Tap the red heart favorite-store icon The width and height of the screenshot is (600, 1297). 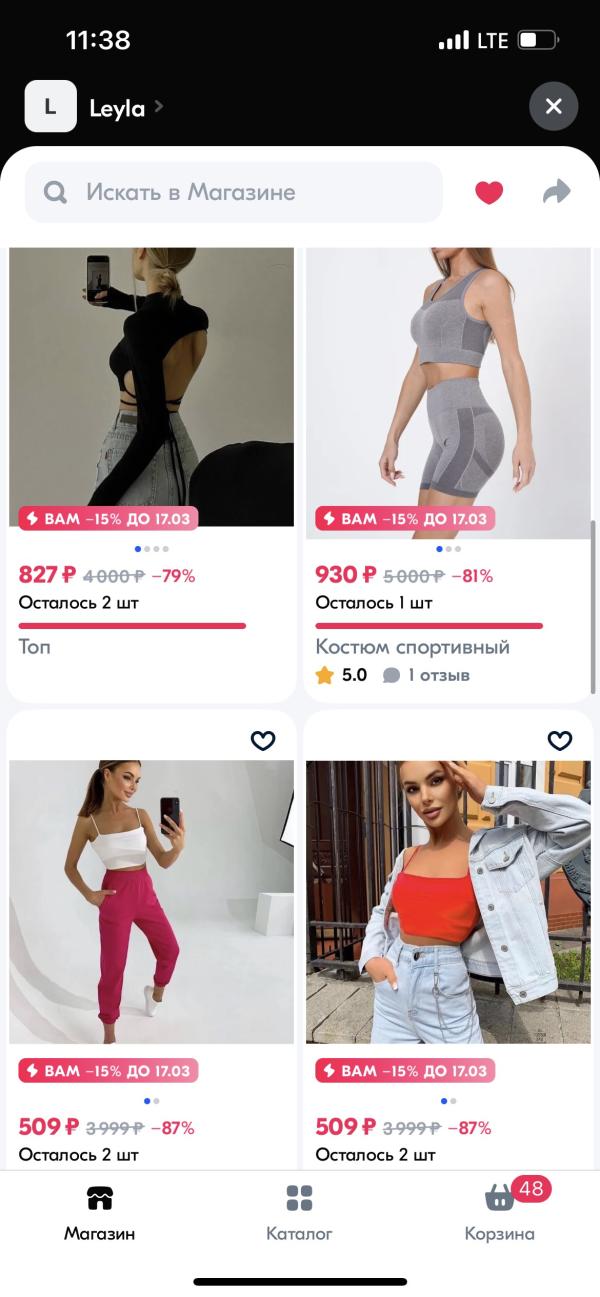click(x=488, y=192)
